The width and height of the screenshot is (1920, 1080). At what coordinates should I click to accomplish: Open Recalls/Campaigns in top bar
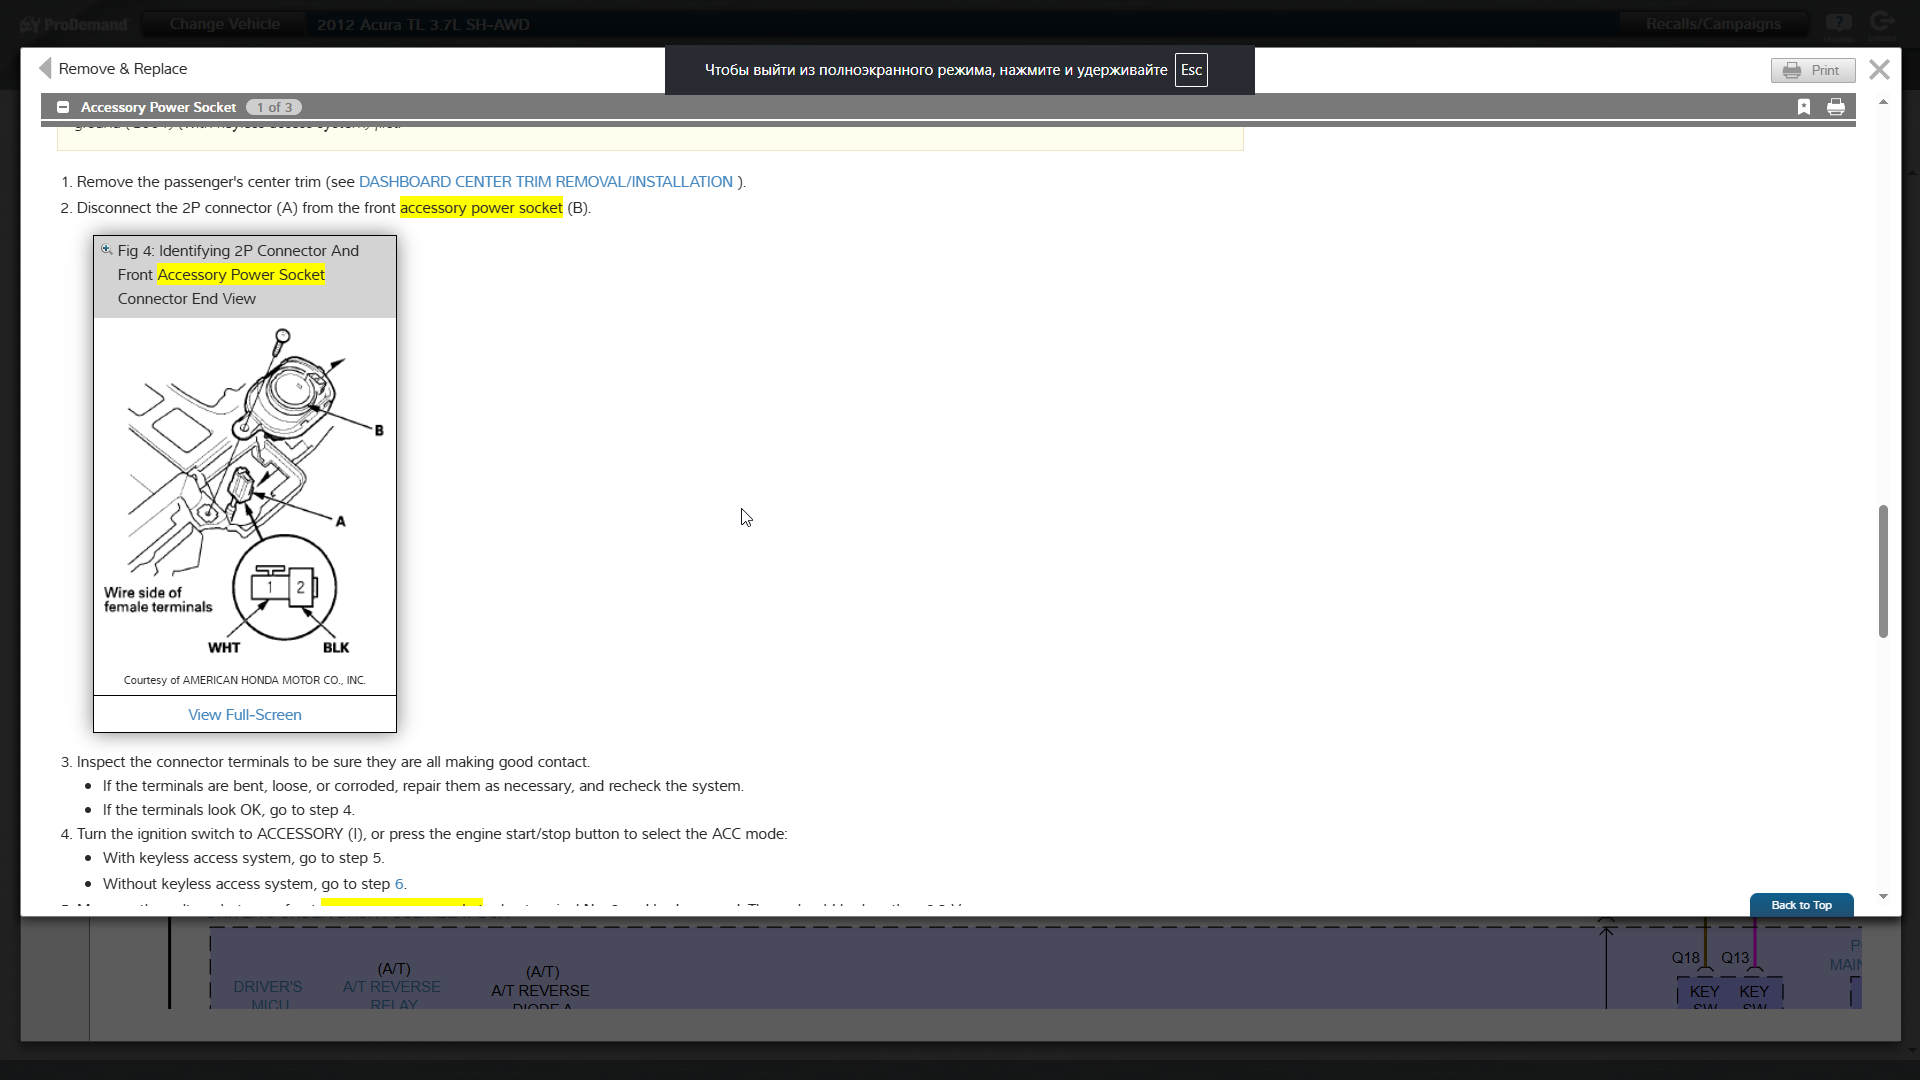[x=1713, y=24]
